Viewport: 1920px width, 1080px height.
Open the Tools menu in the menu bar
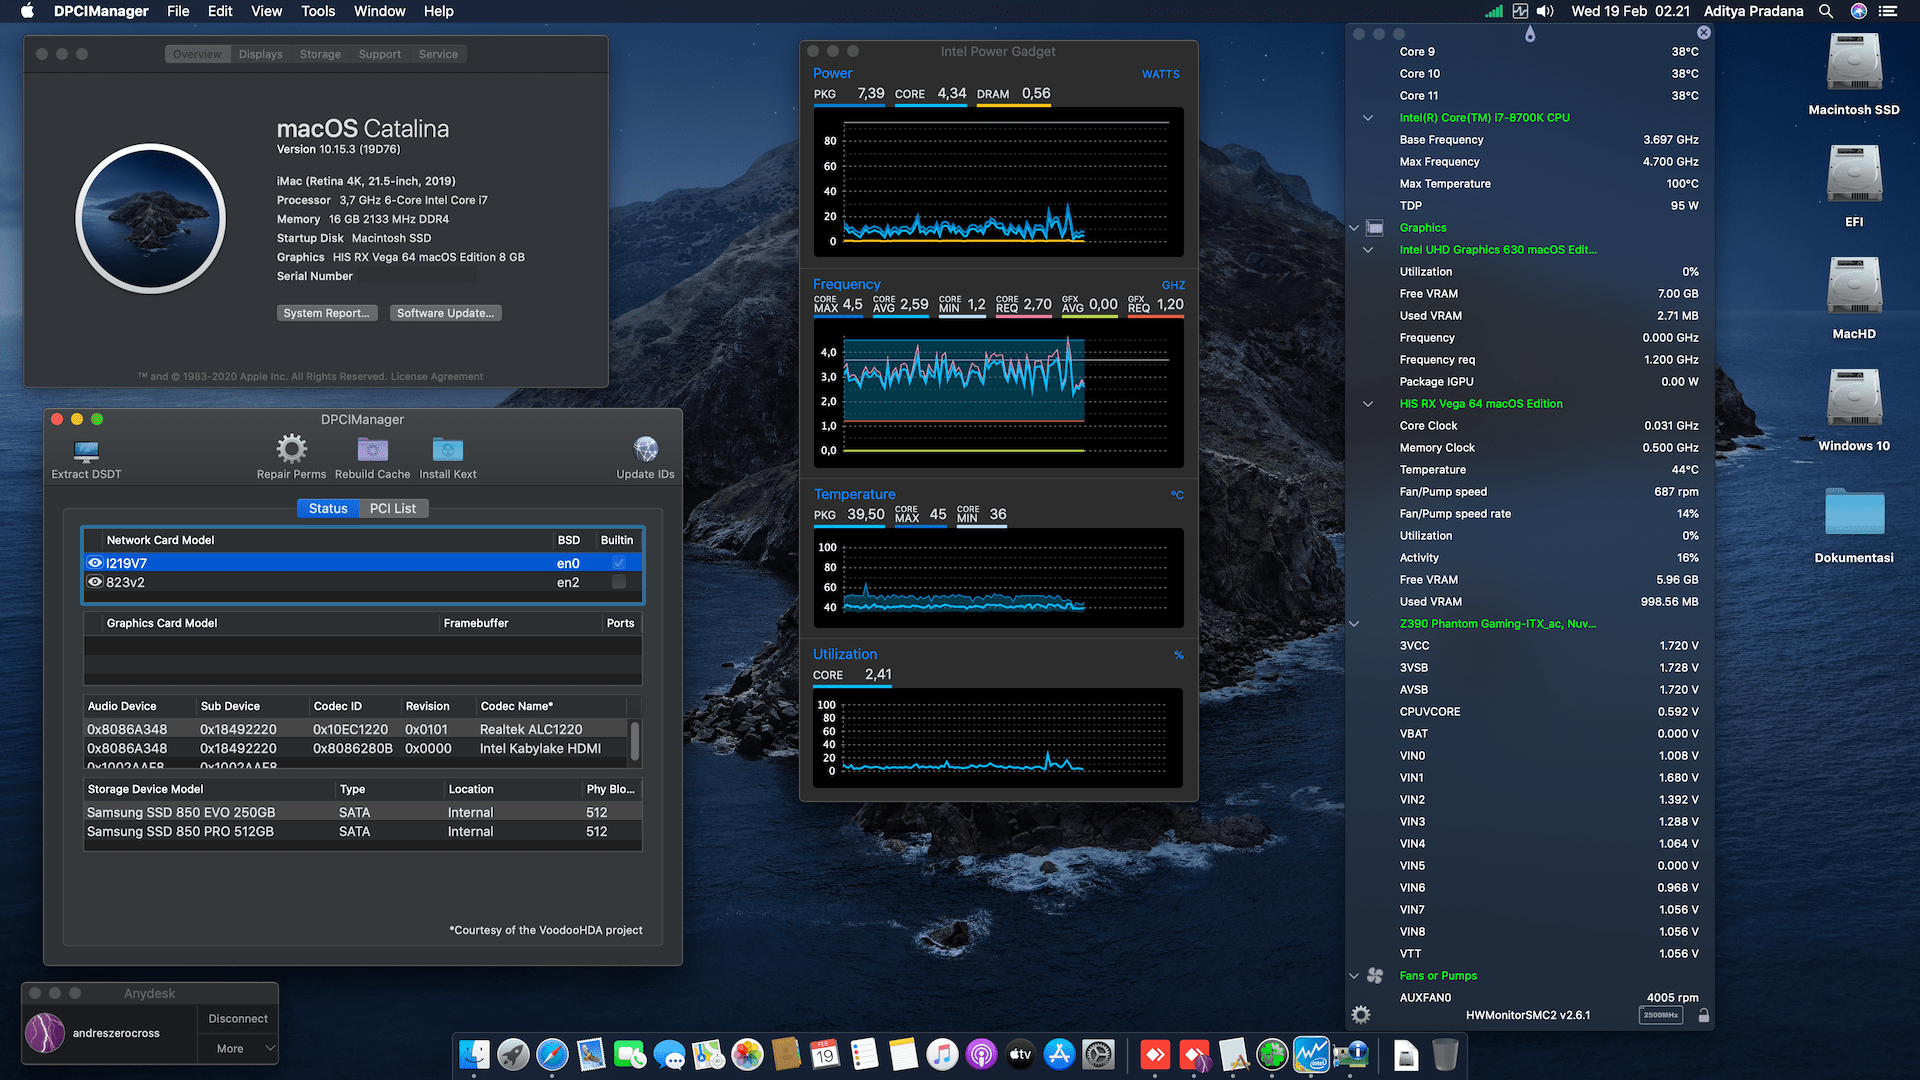[x=317, y=11]
